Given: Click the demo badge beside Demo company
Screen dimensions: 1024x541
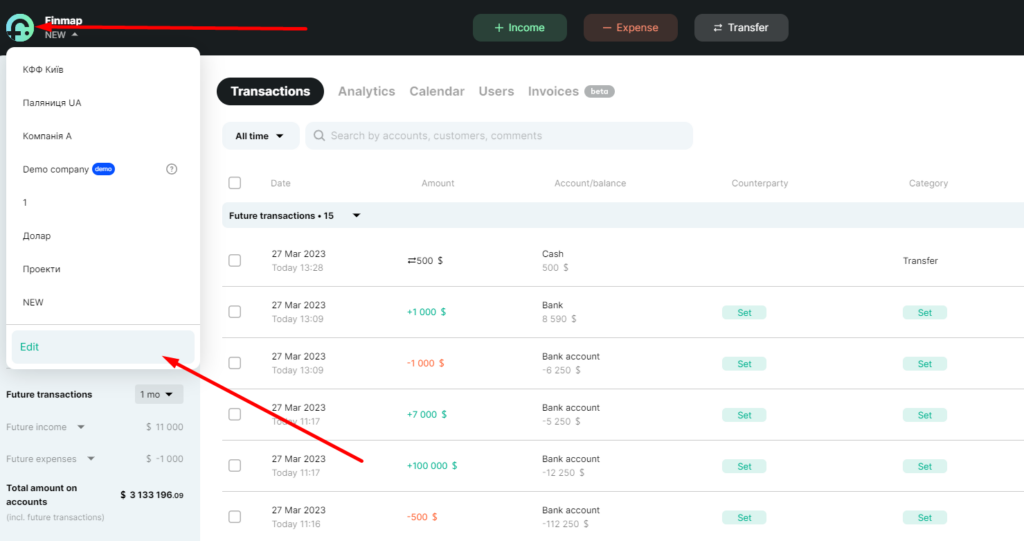Looking at the screenshot, I should (104, 169).
